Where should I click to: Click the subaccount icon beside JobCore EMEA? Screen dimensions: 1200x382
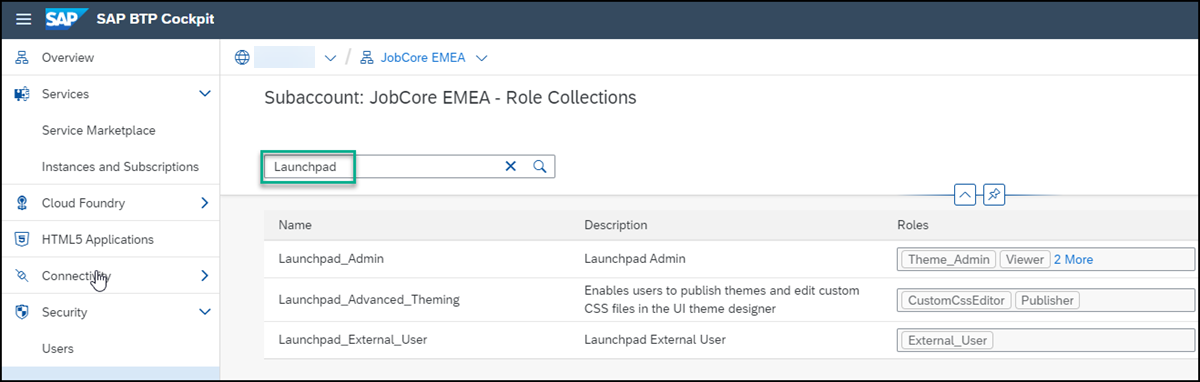pos(367,57)
